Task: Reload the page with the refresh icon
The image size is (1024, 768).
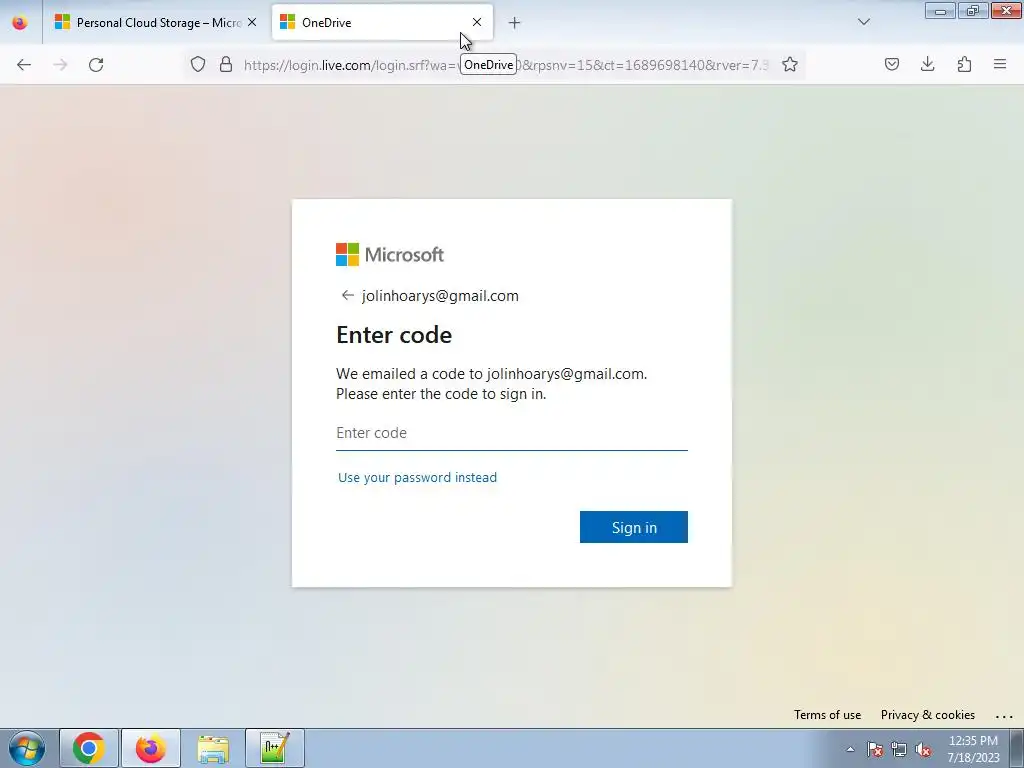Action: (96, 65)
